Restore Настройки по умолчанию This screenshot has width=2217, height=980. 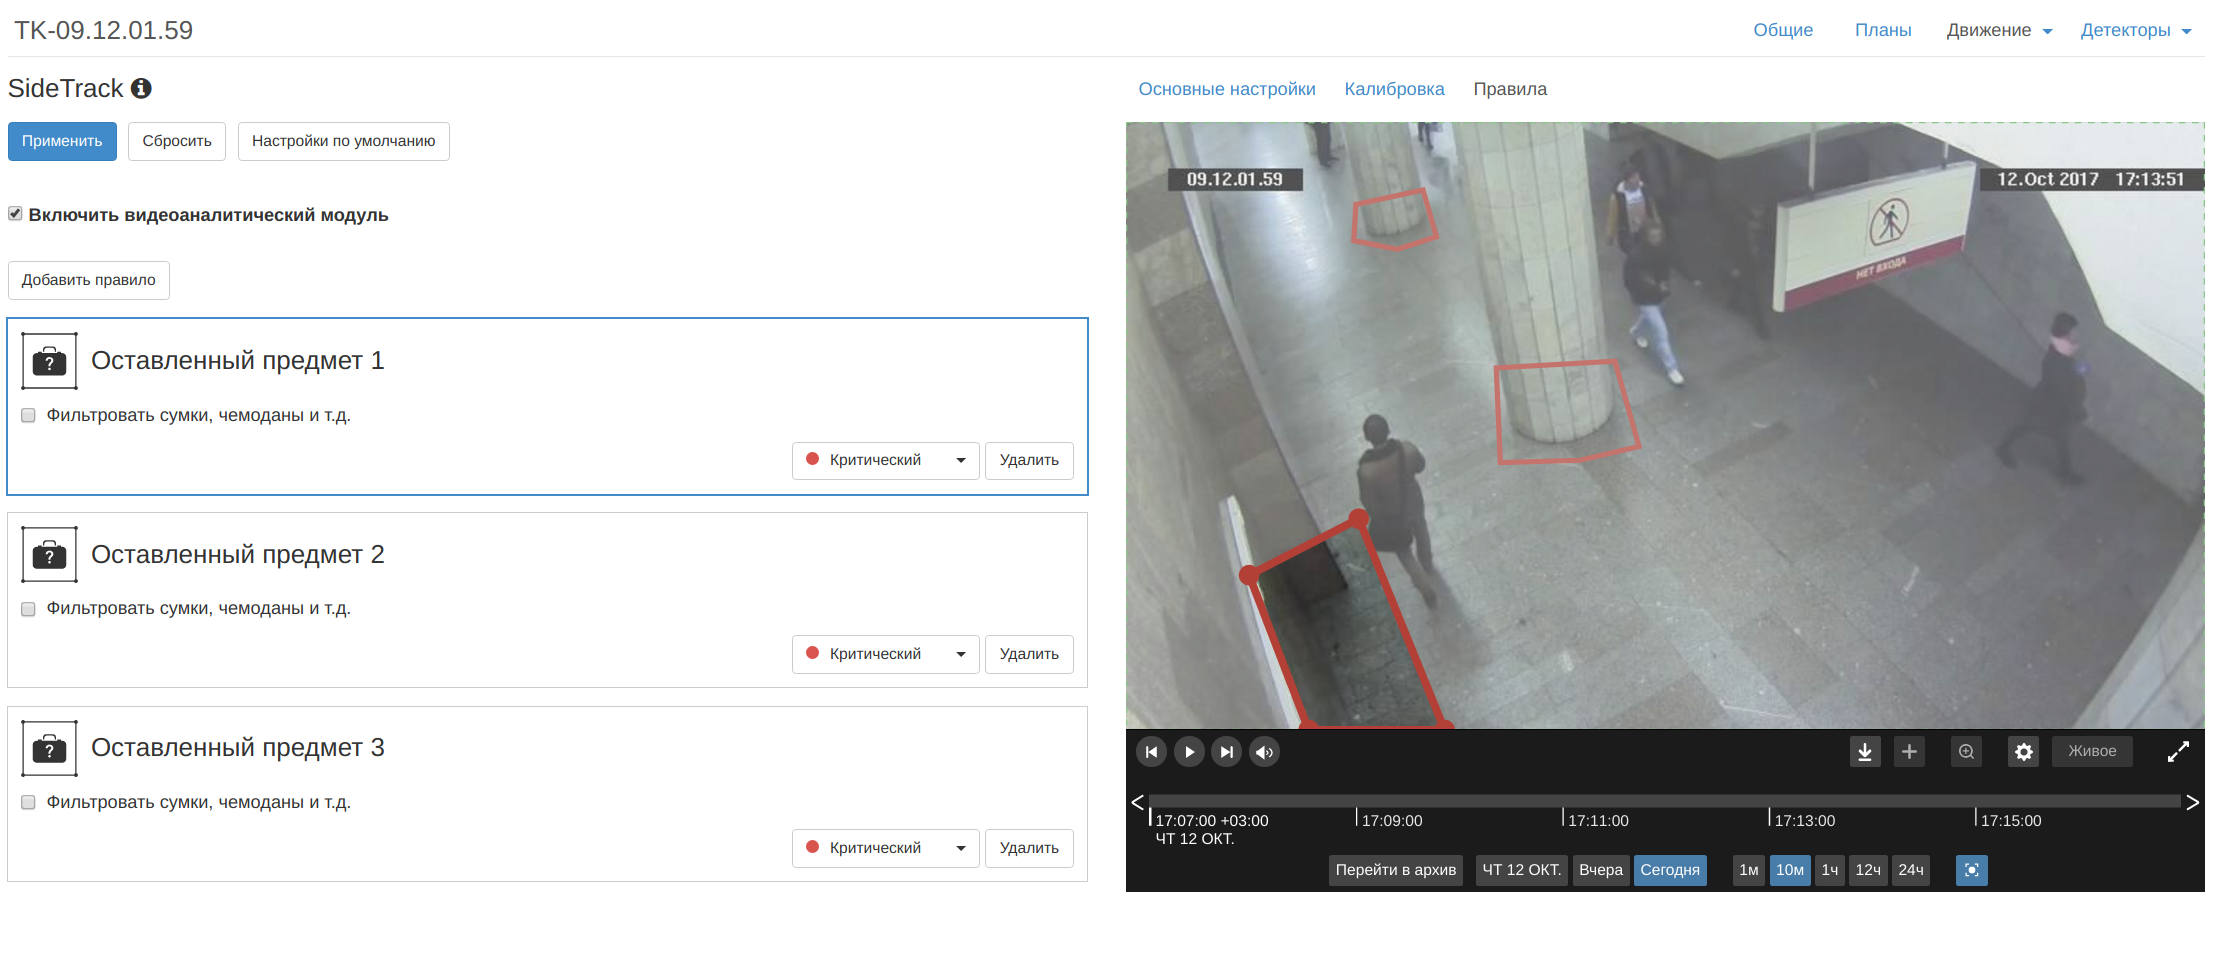(344, 141)
